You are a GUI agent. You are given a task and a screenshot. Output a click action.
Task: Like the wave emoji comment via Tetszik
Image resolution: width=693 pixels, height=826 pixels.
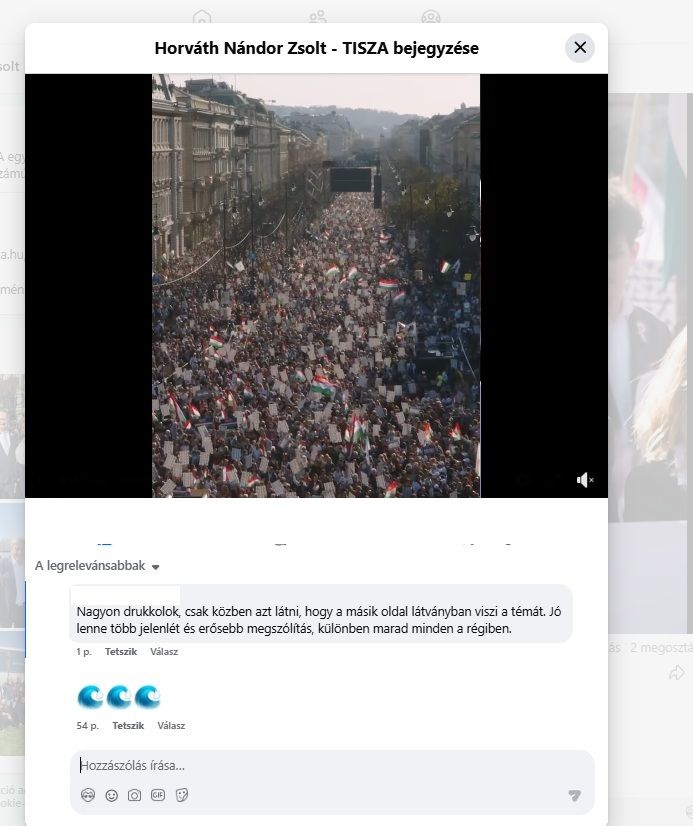[128, 725]
